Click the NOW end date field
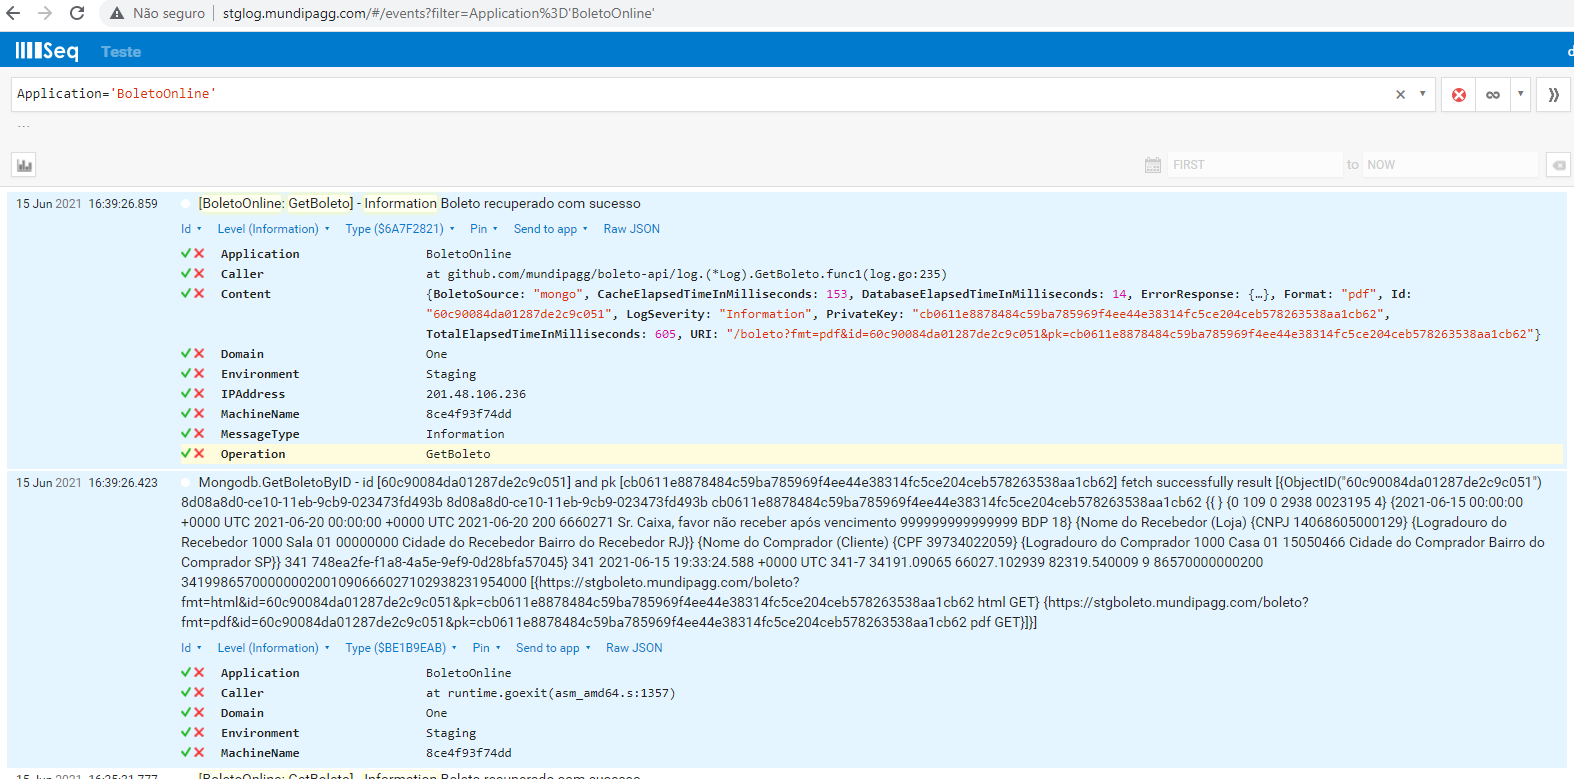Screen dimensions: 1574x779 click(1450, 165)
